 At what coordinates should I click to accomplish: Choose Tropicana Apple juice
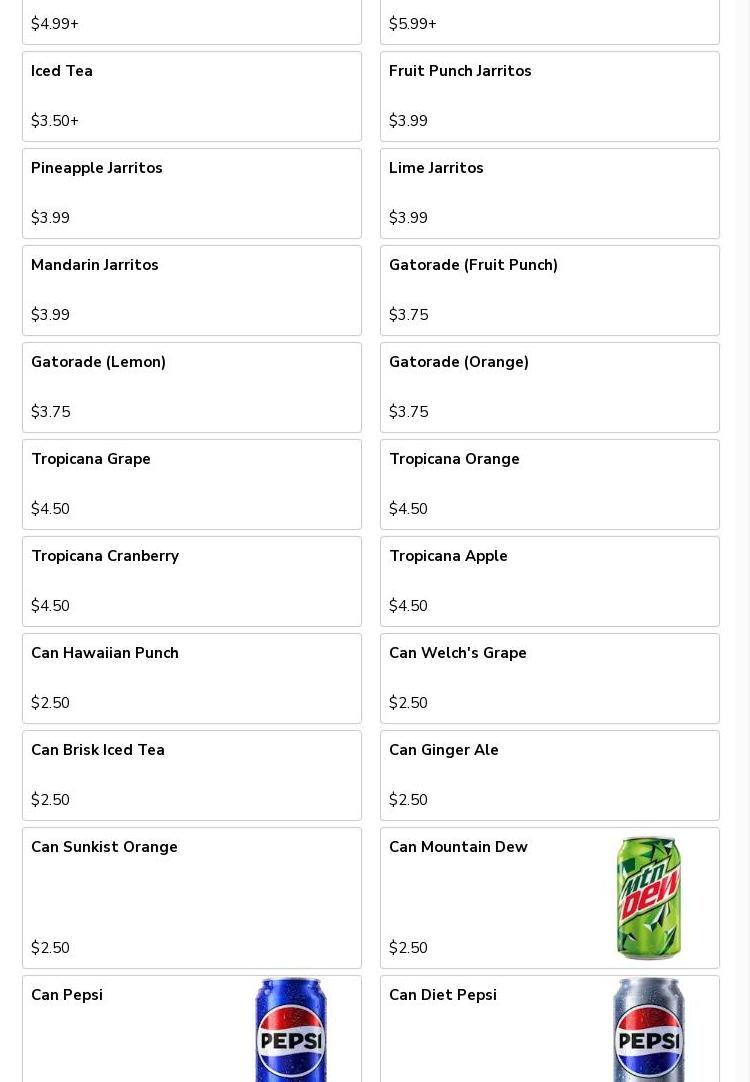coord(550,581)
